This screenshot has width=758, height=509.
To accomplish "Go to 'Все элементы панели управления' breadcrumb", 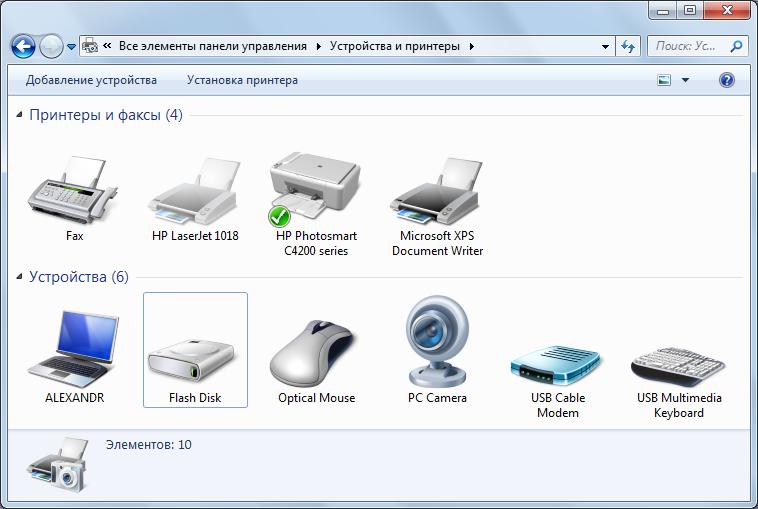I will [213, 46].
